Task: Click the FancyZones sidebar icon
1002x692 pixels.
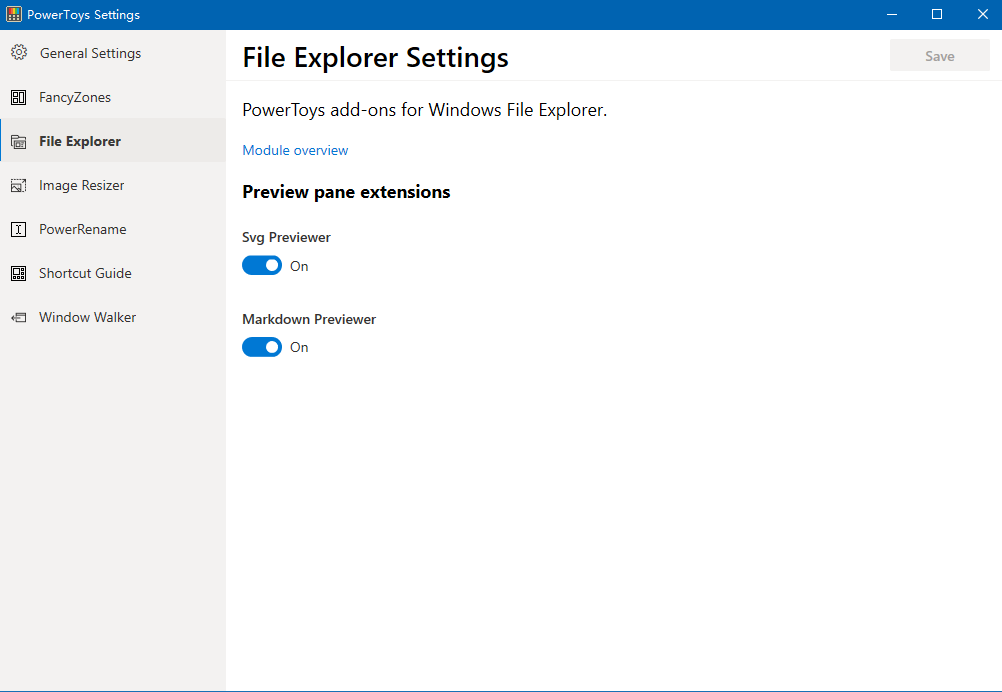Action: tap(19, 97)
